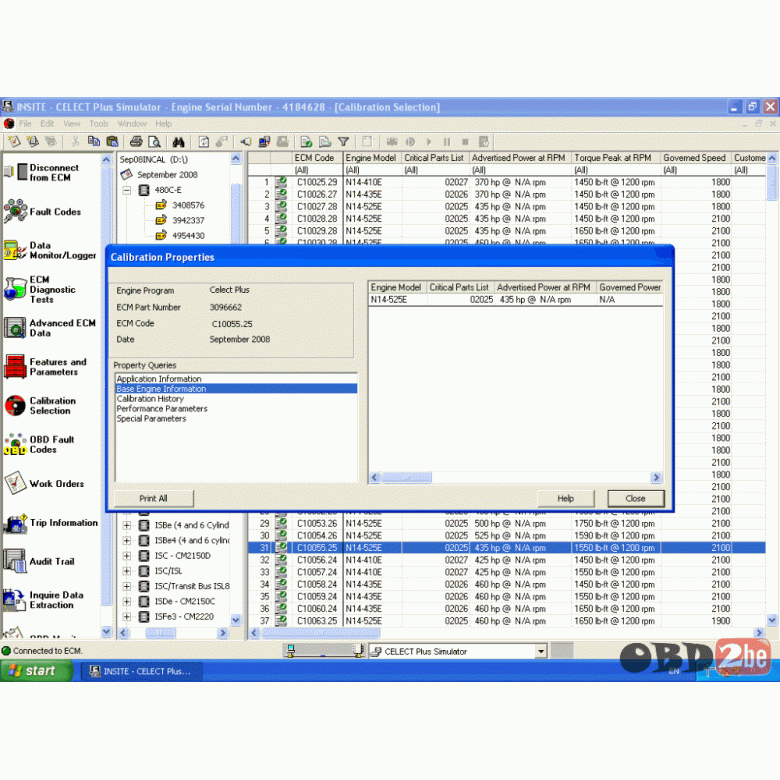Screen dimensions: 780x780
Task: Open the Tools menu
Action: point(98,123)
